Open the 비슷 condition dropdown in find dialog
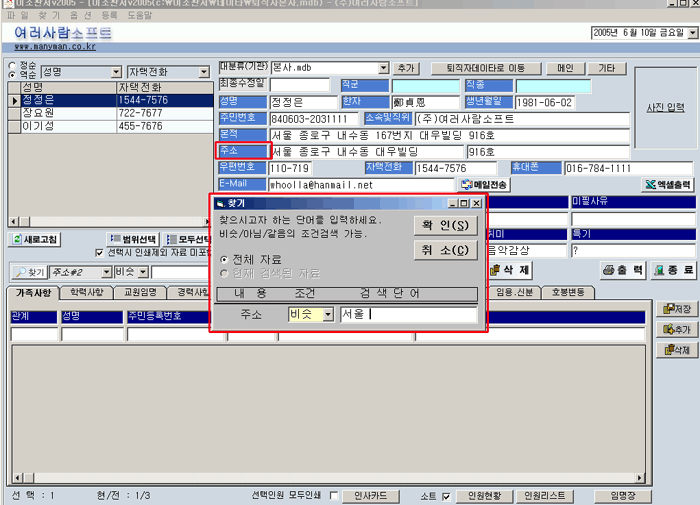Image resolution: width=700 pixels, height=505 pixels. (x=328, y=315)
